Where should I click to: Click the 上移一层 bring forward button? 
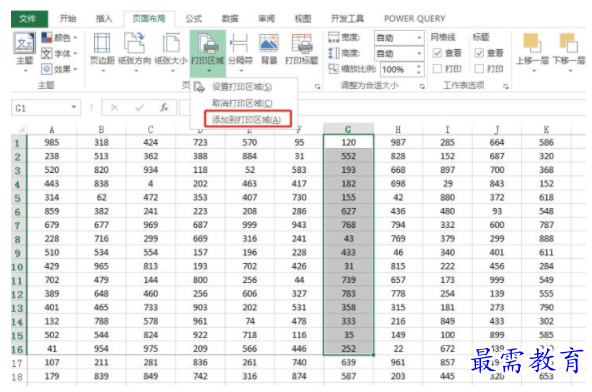[x=532, y=52]
